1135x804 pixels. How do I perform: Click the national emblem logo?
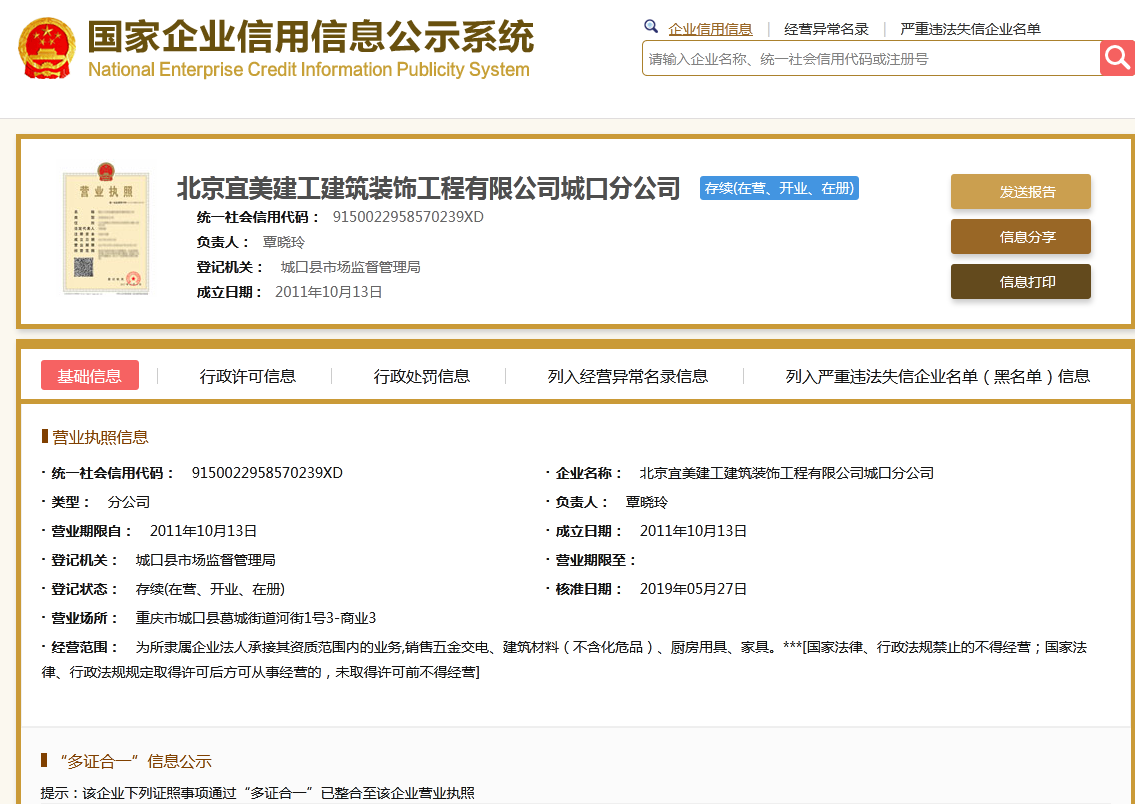(x=46, y=48)
